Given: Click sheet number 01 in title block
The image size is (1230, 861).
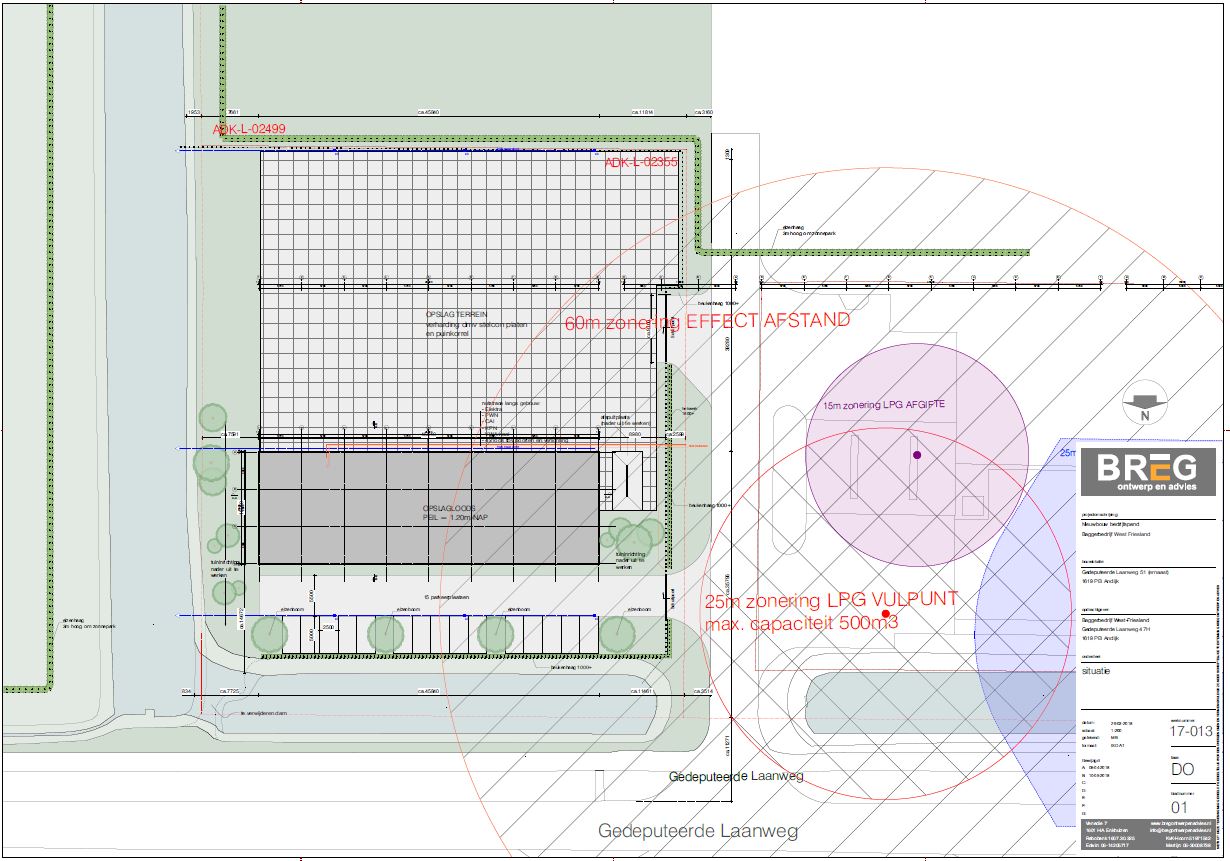Looking at the screenshot, I should pyautogui.click(x=1180, y=807).
